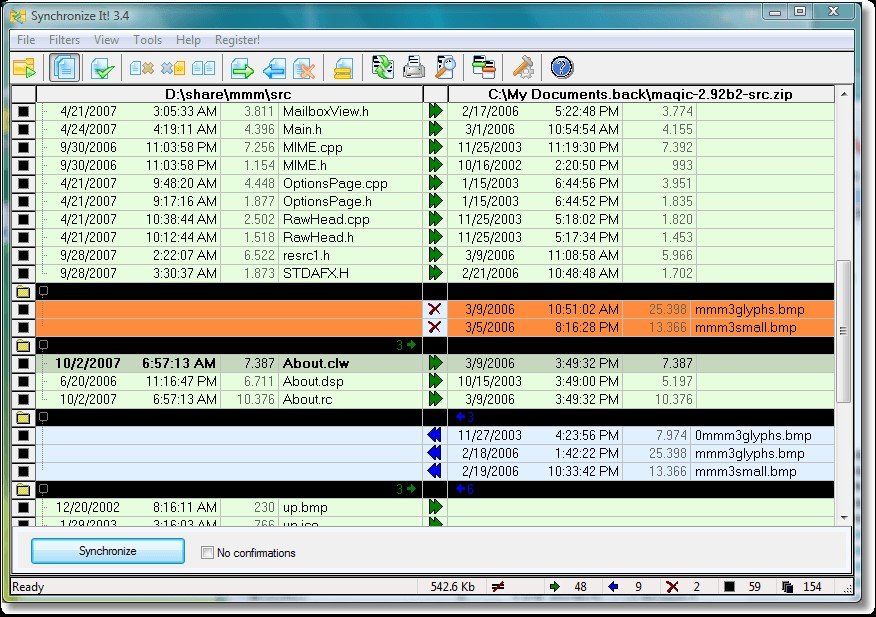This screenshot has width=876, height=617.
Task: Click the delete file toolbar icon with orange X
Action: point(305,69)
